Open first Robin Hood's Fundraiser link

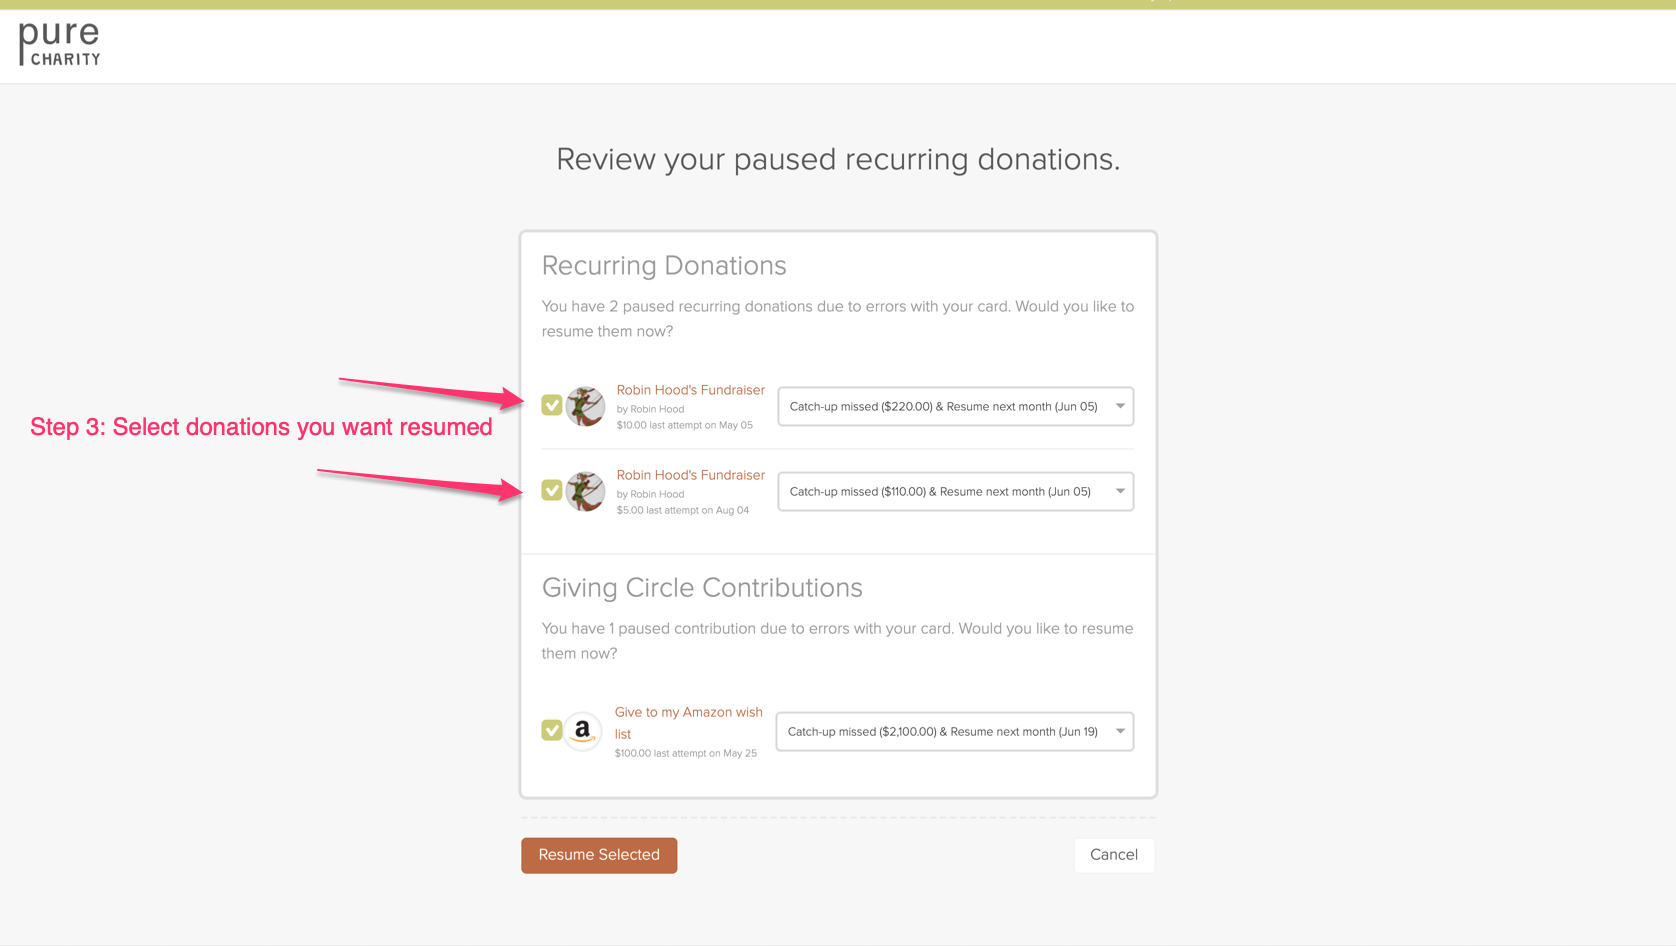point(691,390)
